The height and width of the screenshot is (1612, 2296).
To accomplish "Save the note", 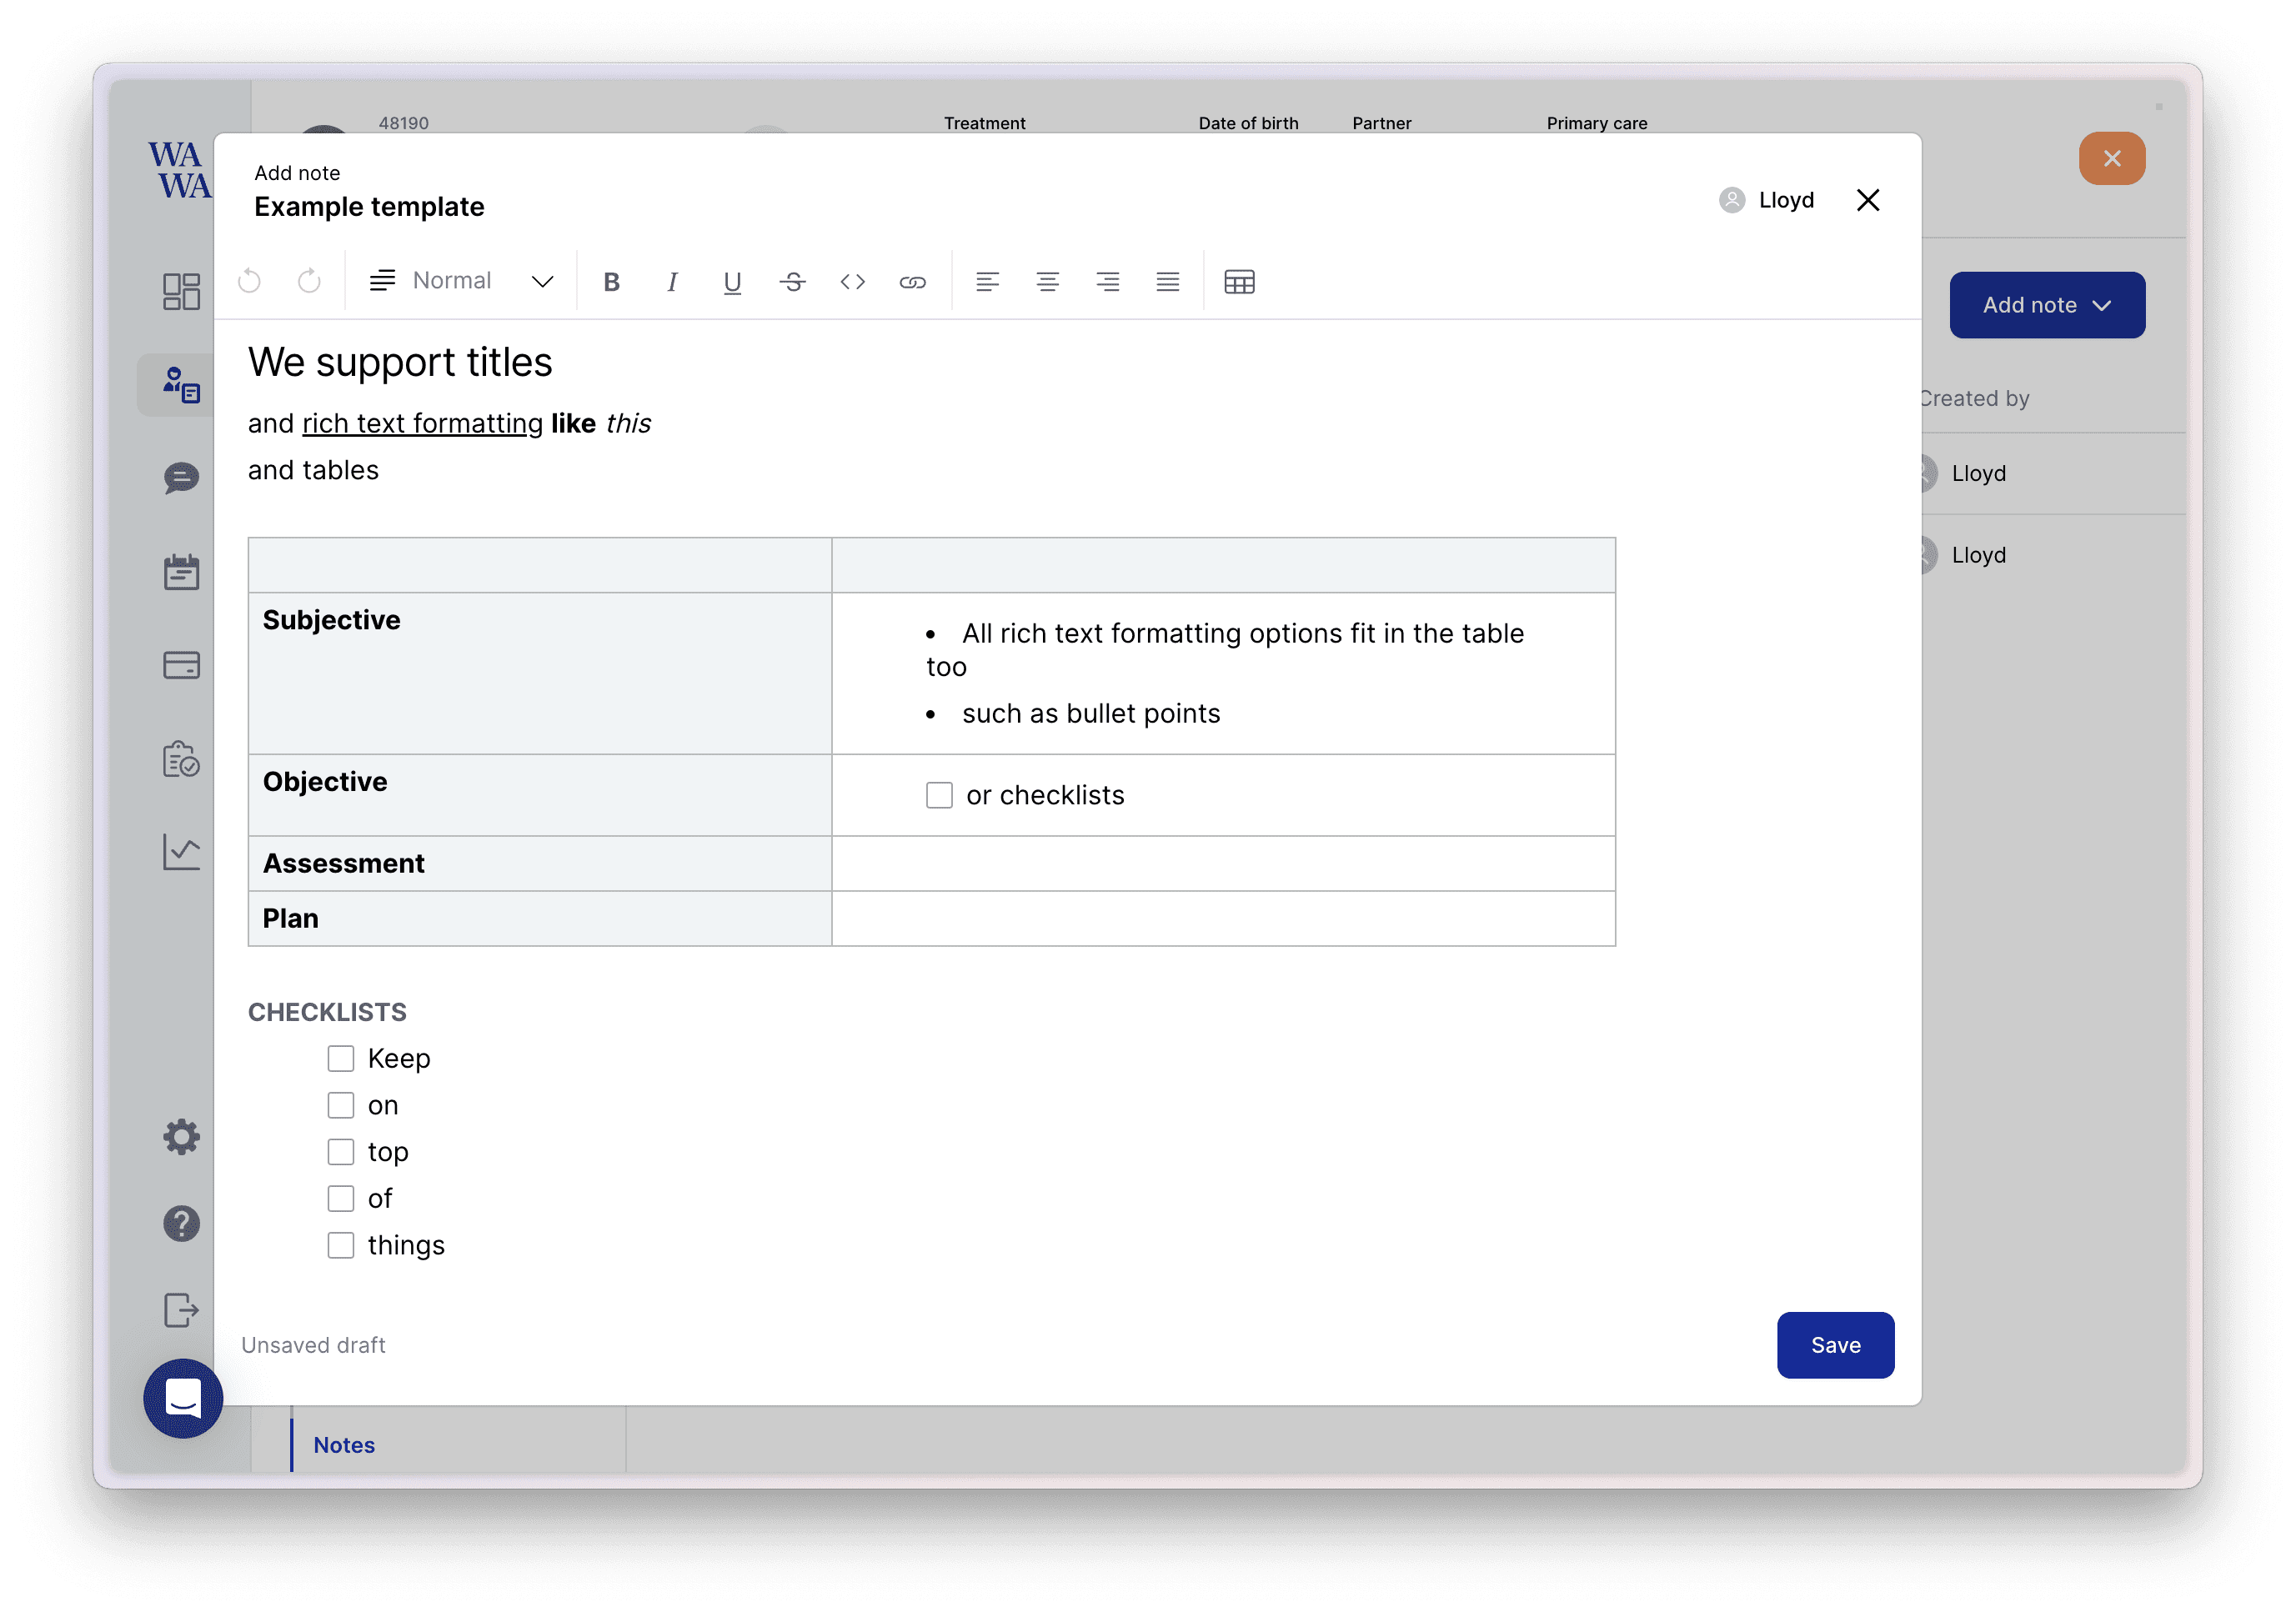I will [x=1834, y=1344].
